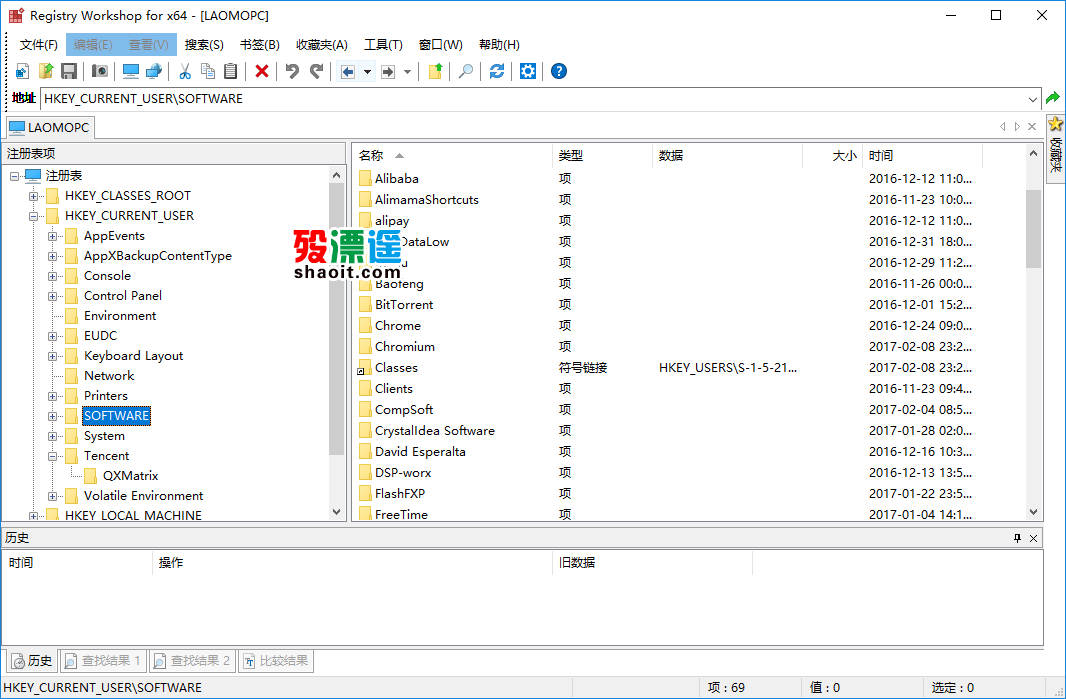Screen dimensions: 1066x699
Task: Click the connect network registry icon
Action: [154, 71]
